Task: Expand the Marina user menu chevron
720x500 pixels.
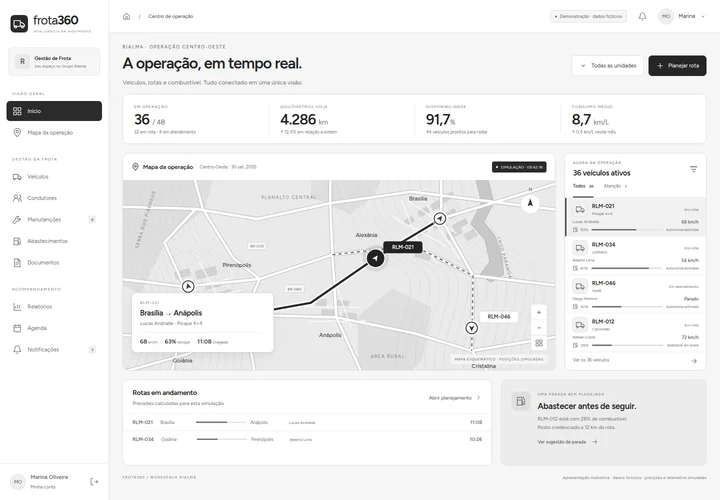Action: 703,17
